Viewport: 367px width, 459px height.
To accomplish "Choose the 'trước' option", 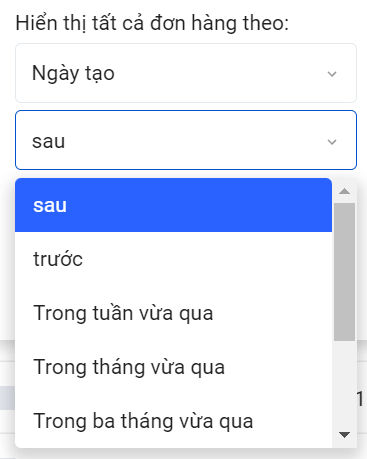I will 173,259.
